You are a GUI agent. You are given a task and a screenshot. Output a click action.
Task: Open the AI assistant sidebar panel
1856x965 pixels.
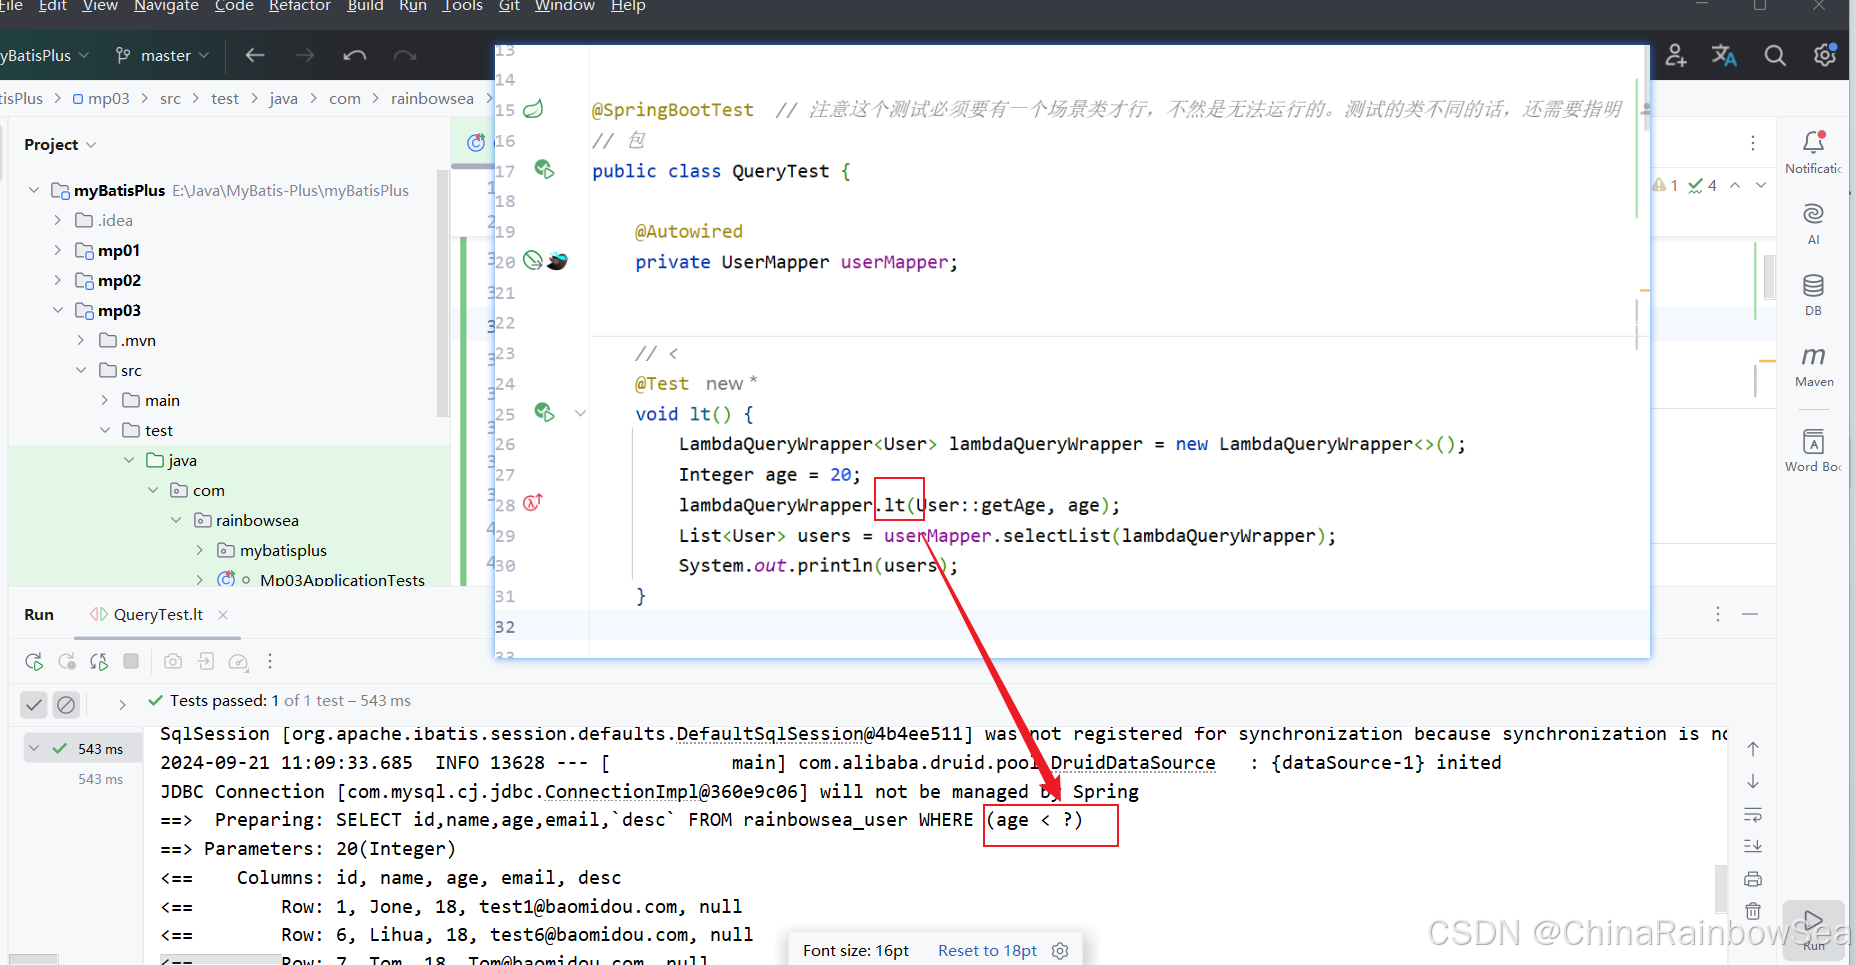coord(1813,223)
